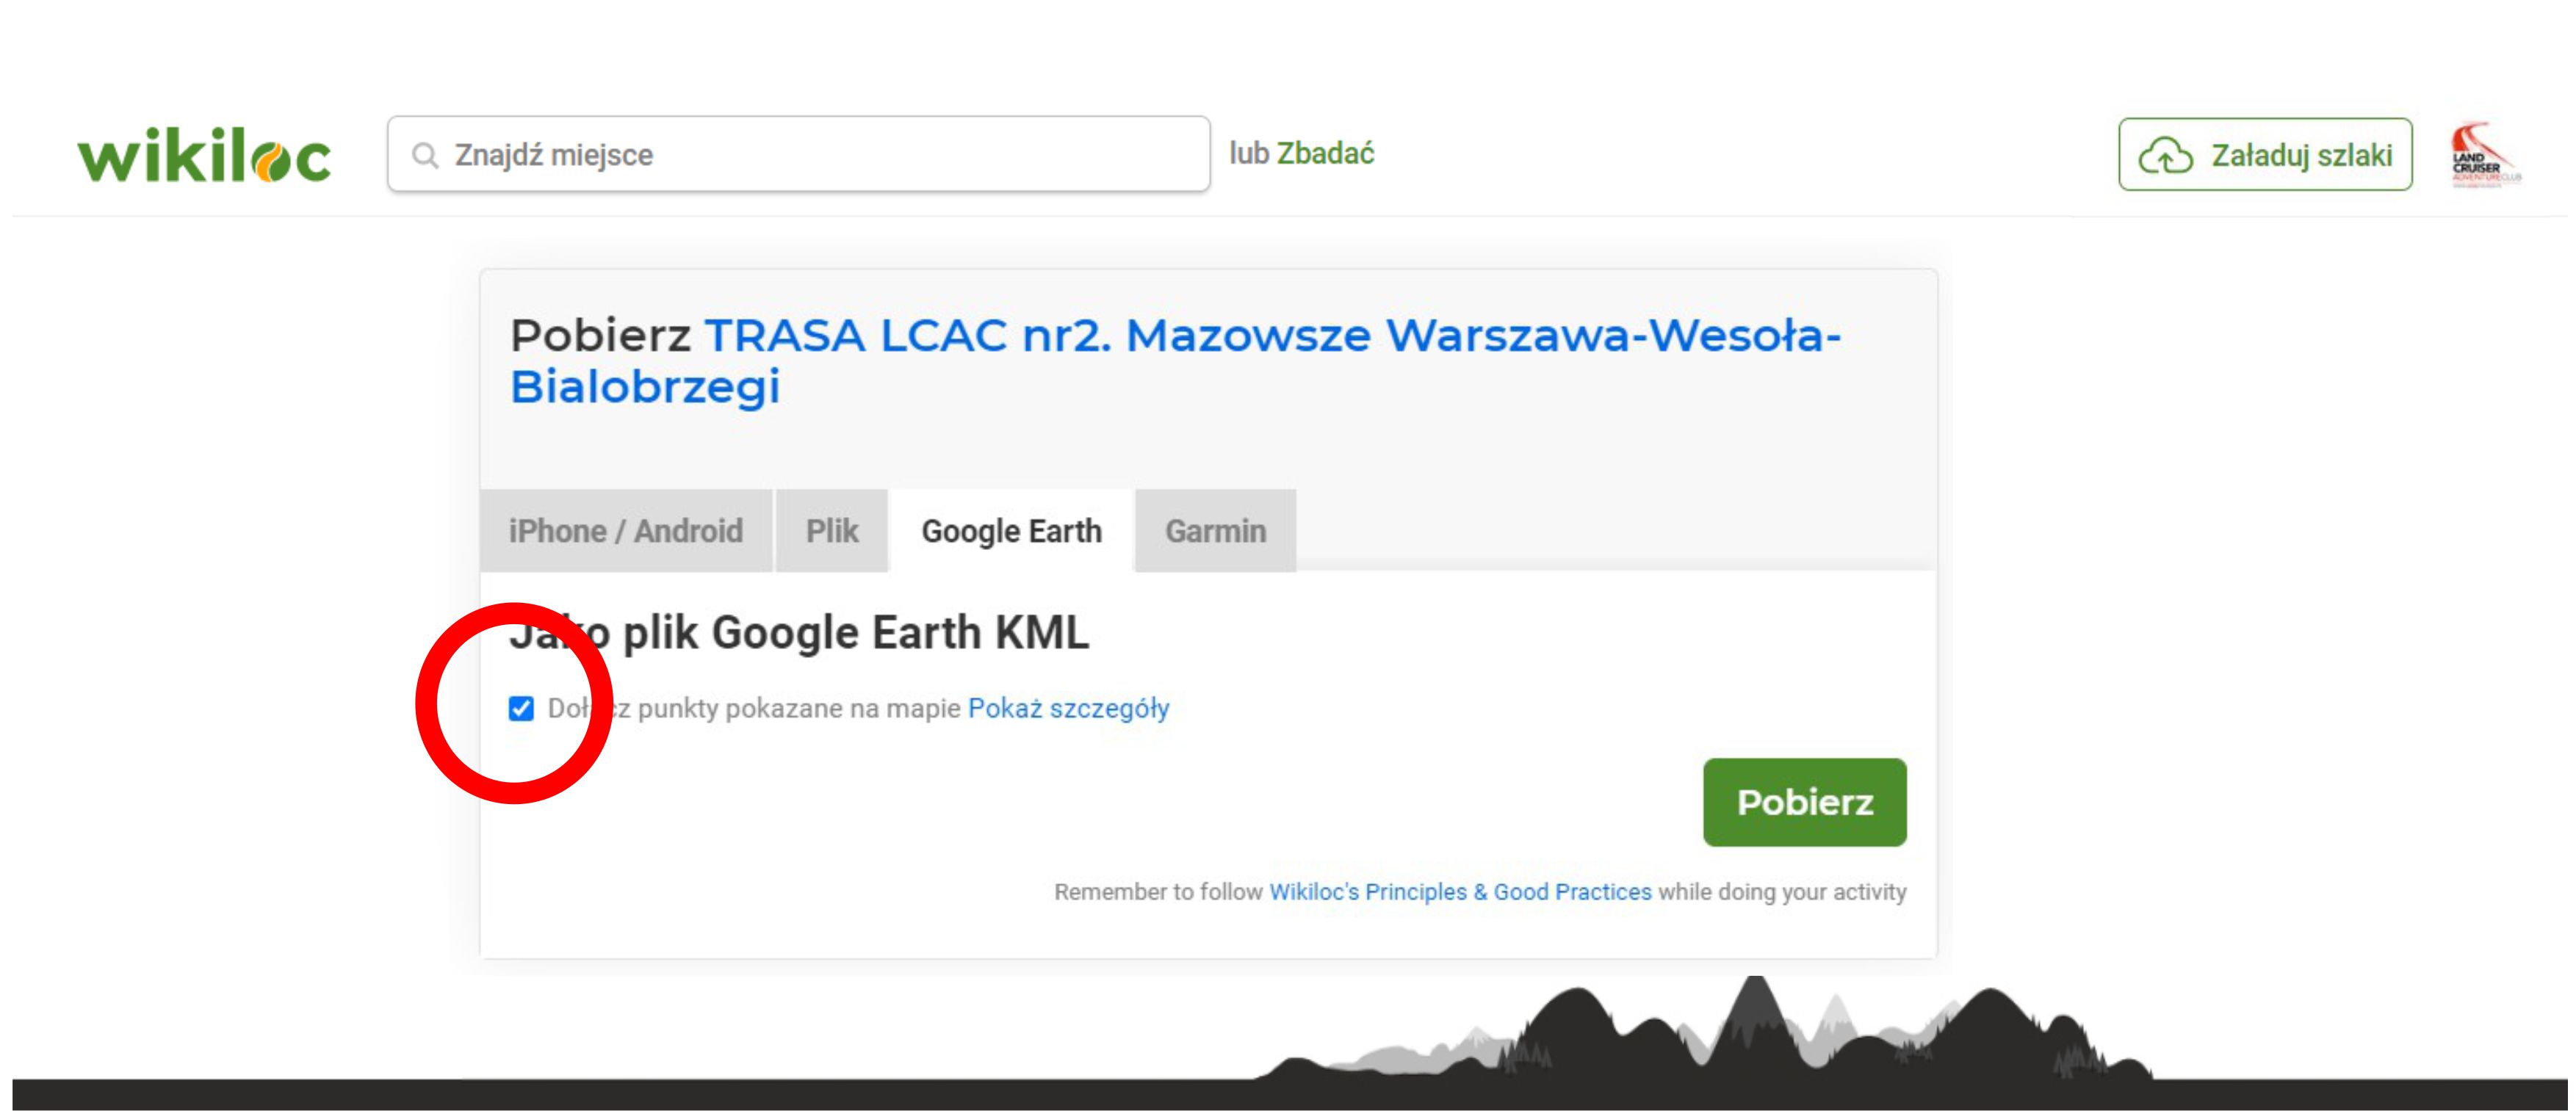Viewport: 2576px width, 1111px height.
Task: Open the Land Cruiser club profile avatar
Action: (x=2484, y=155)
